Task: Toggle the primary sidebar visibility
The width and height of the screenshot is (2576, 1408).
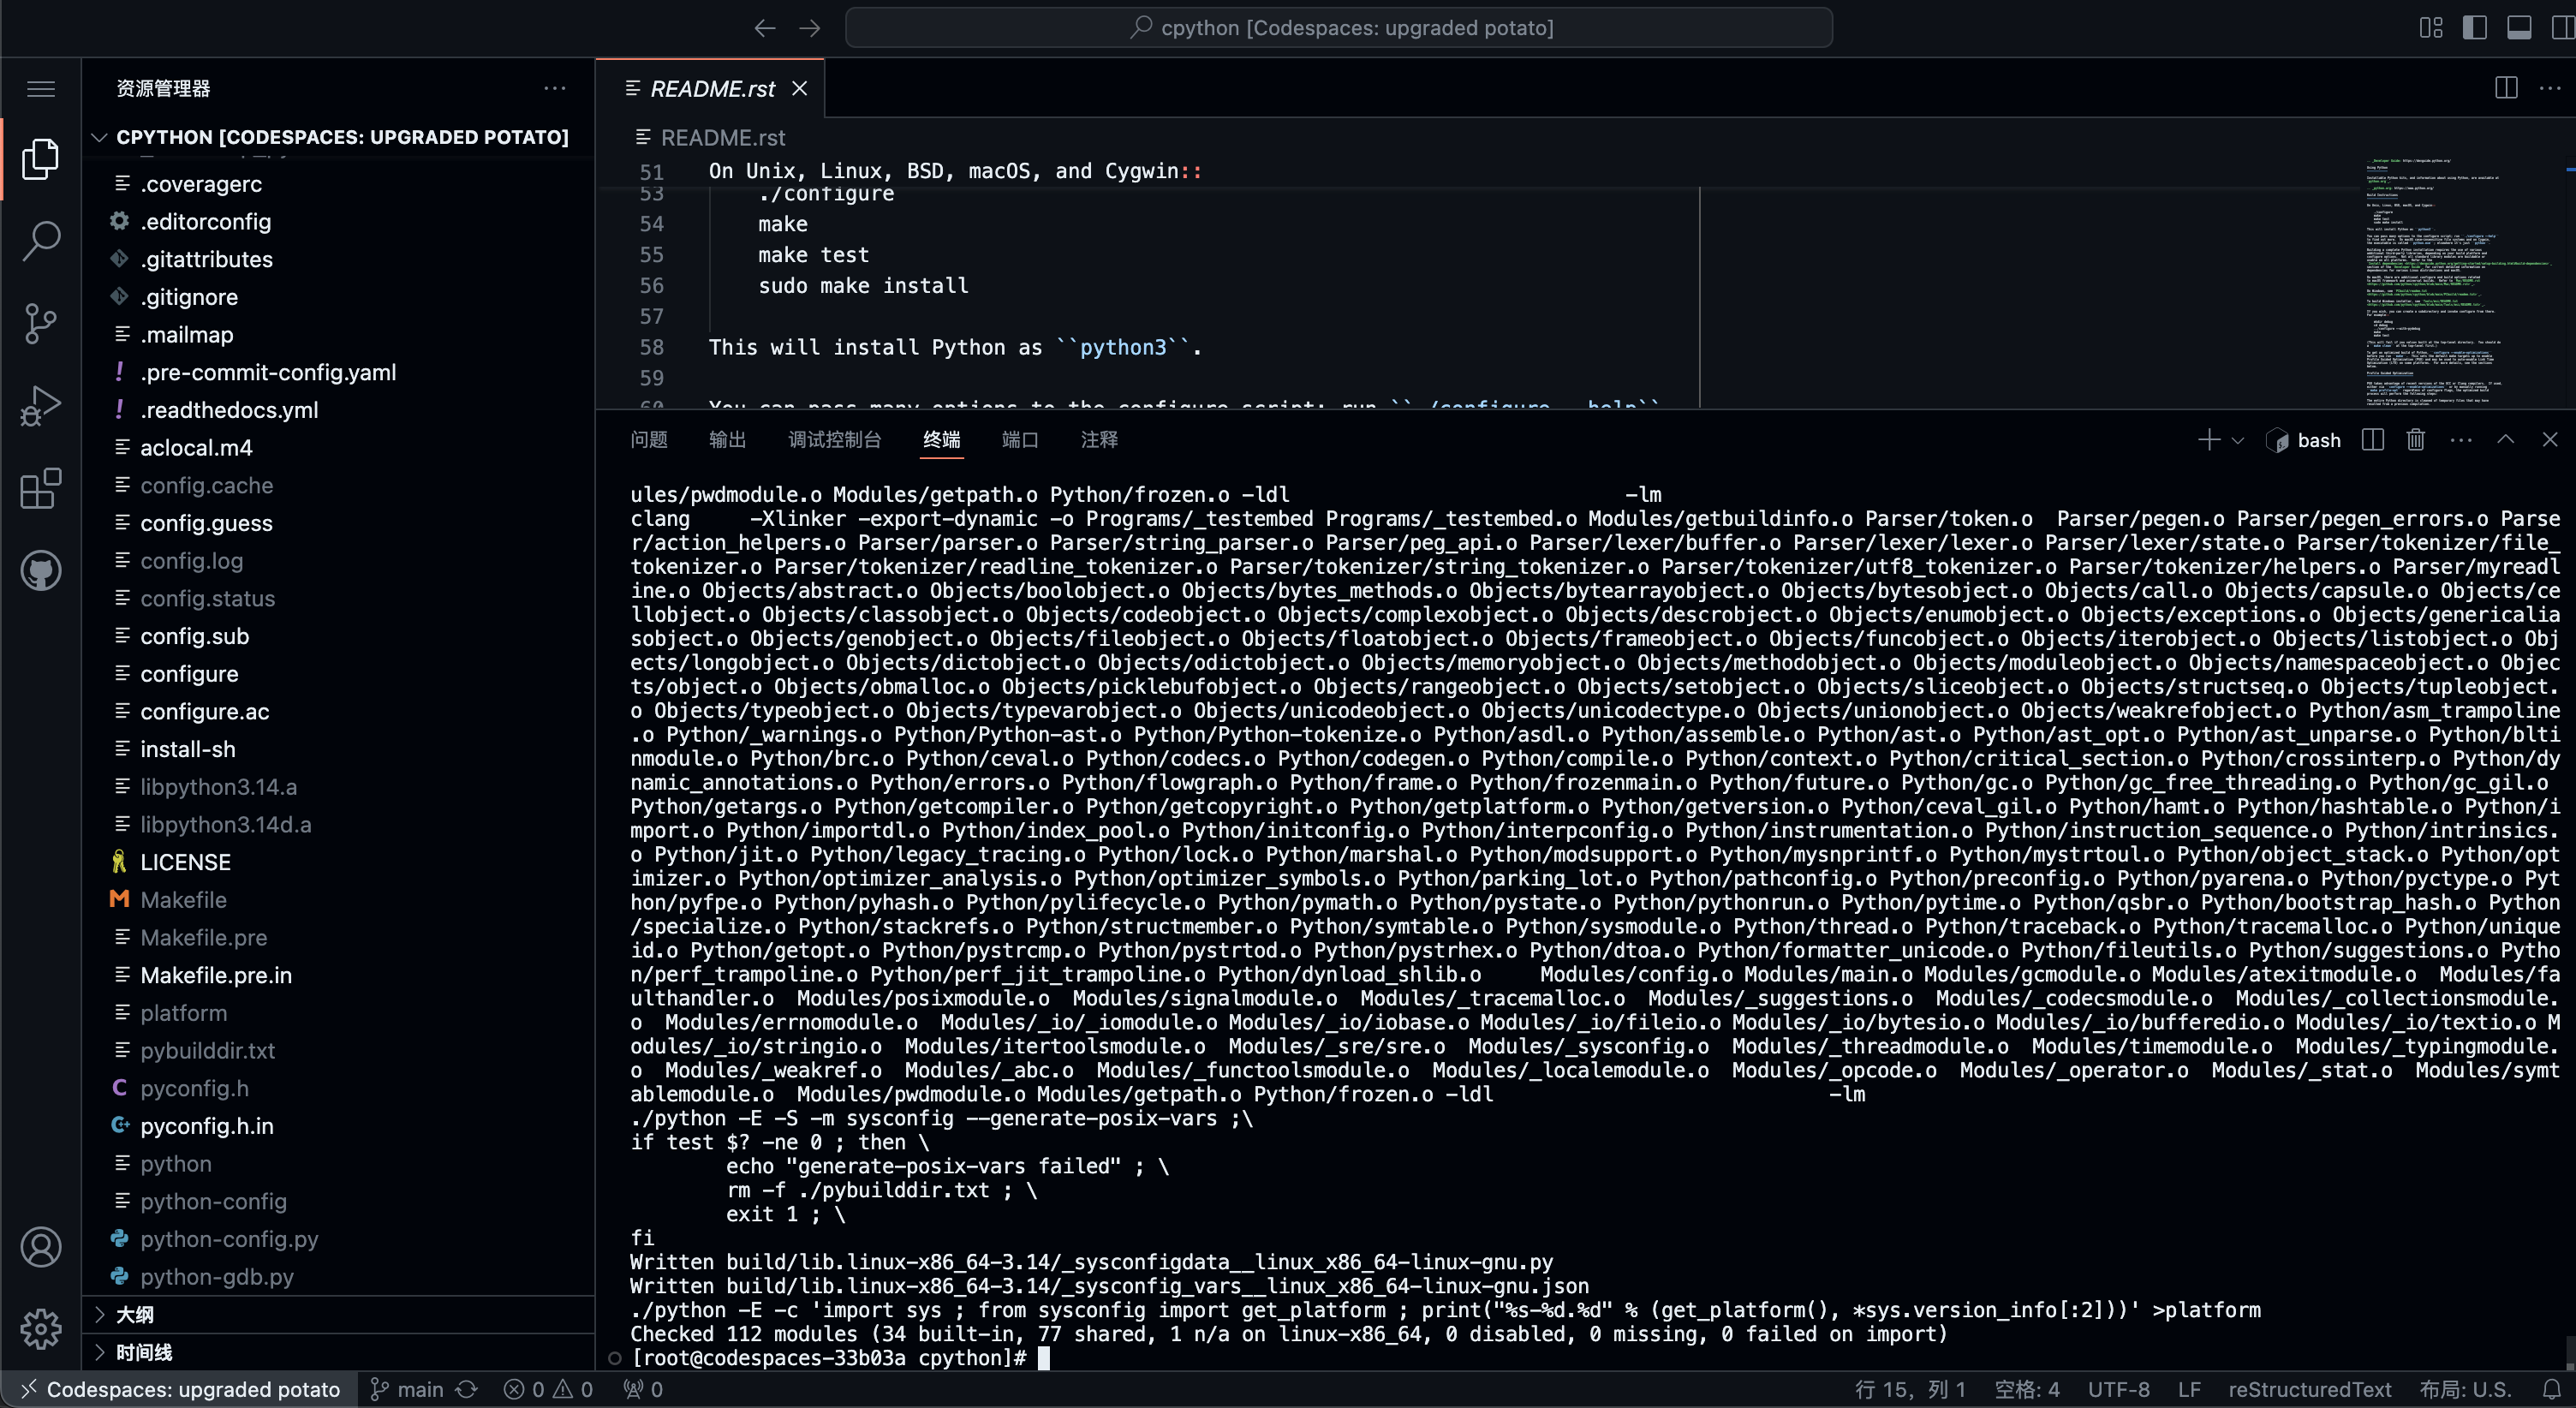Action: (x=2474, y=27)
